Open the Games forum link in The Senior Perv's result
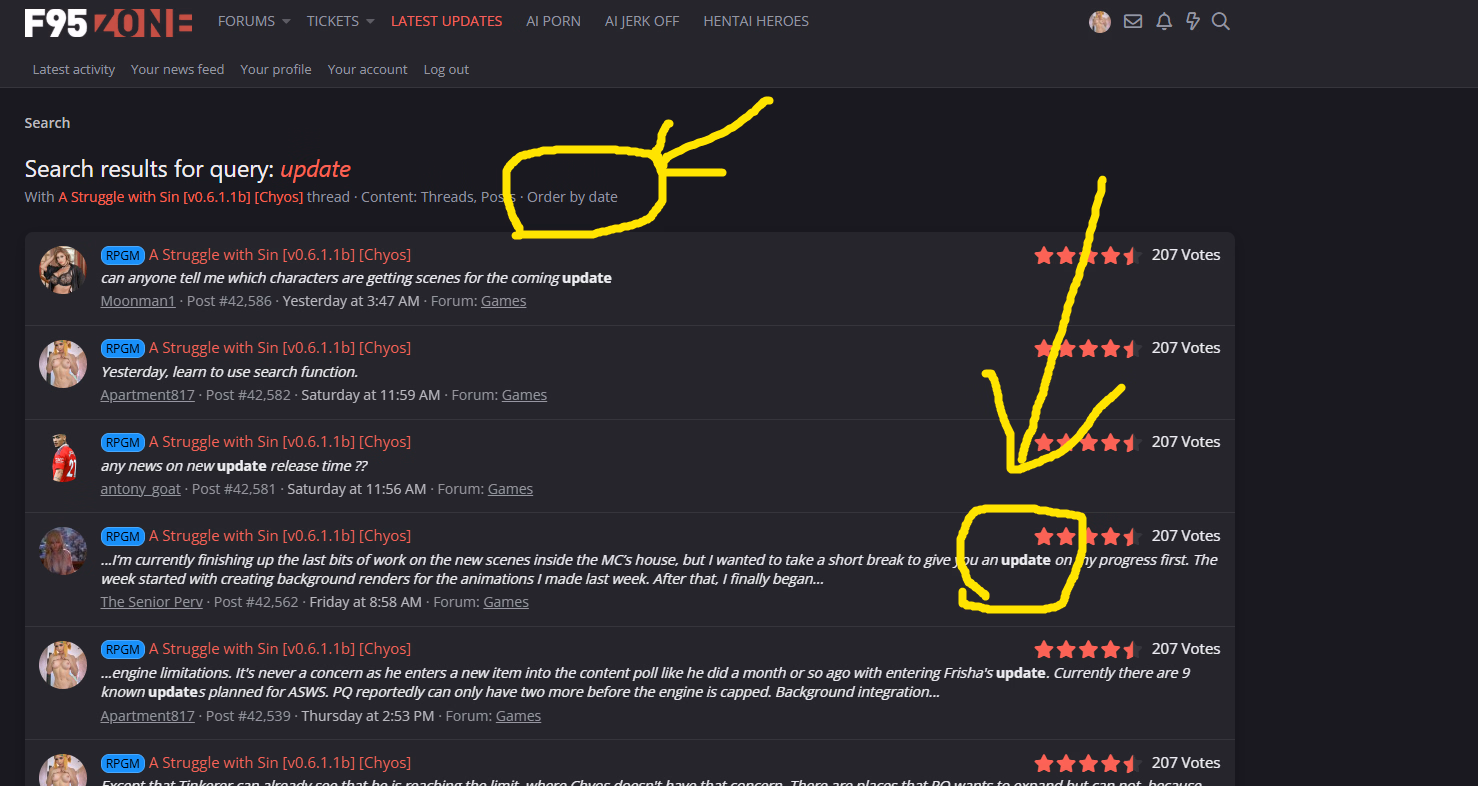 click(x=506, y=602)
